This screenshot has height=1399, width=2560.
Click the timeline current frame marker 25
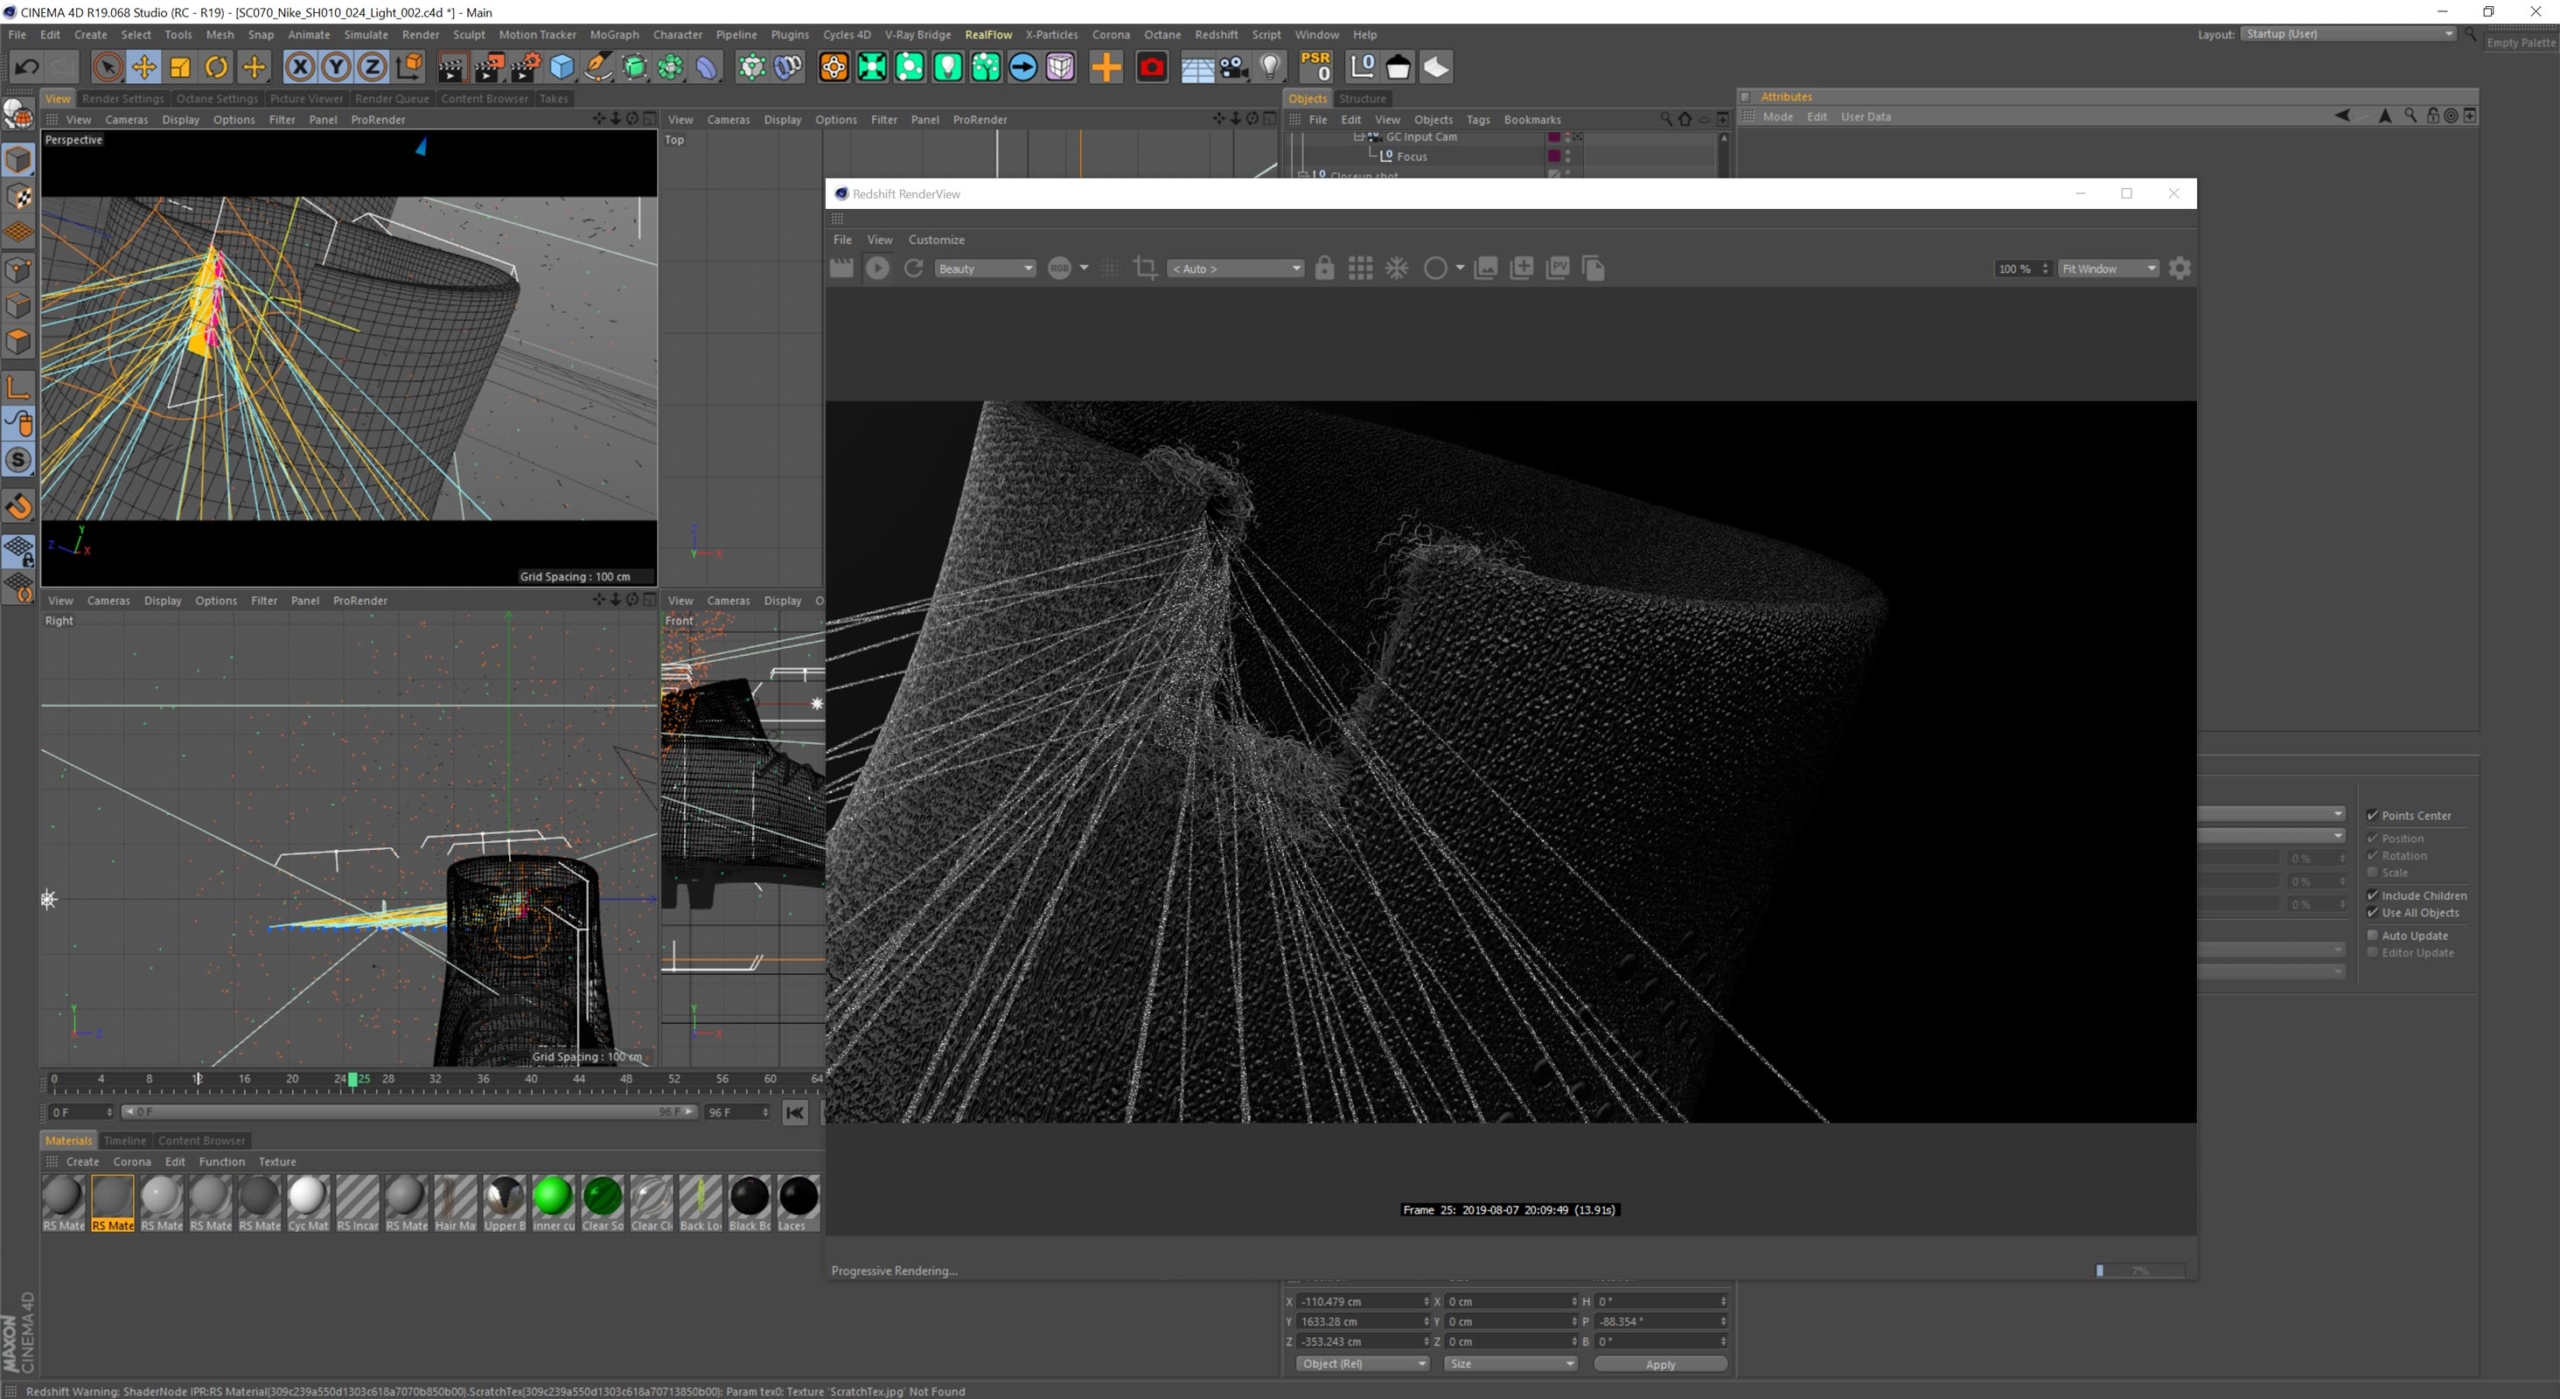(353, 1079)
